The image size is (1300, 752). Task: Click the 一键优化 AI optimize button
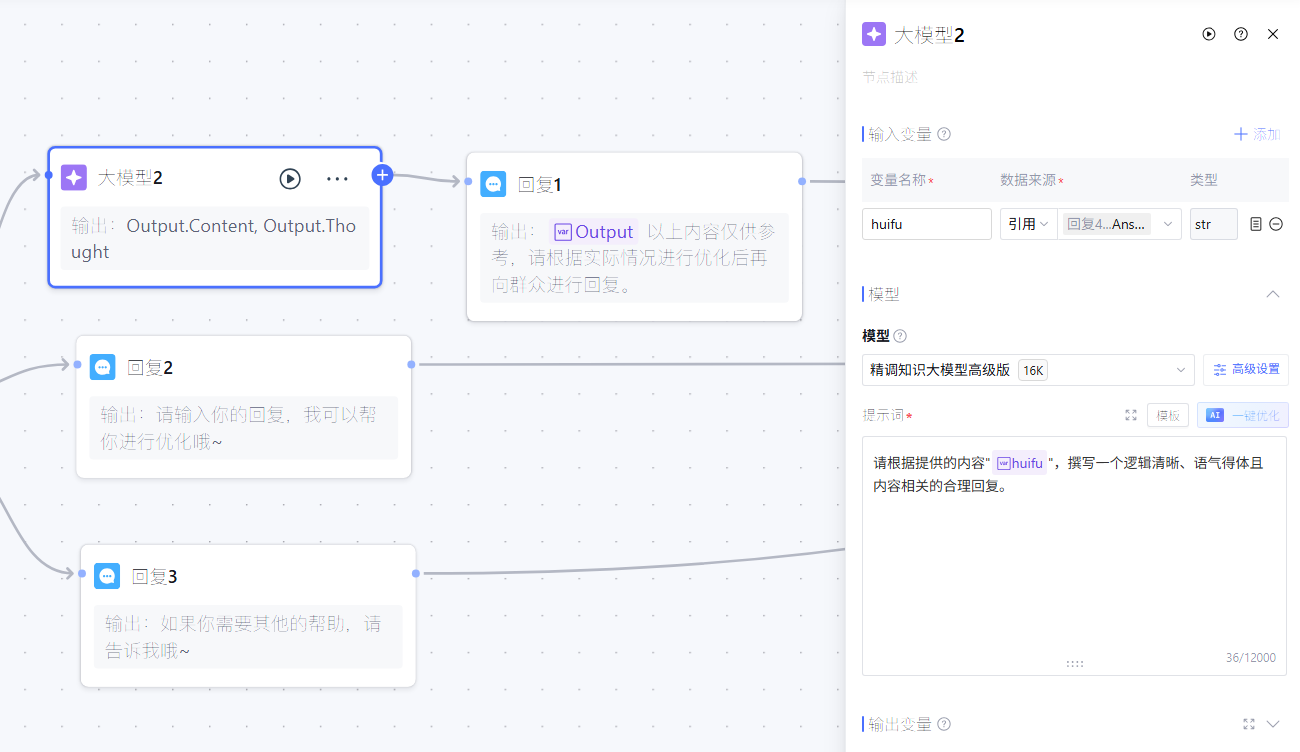click(1242, 415)
